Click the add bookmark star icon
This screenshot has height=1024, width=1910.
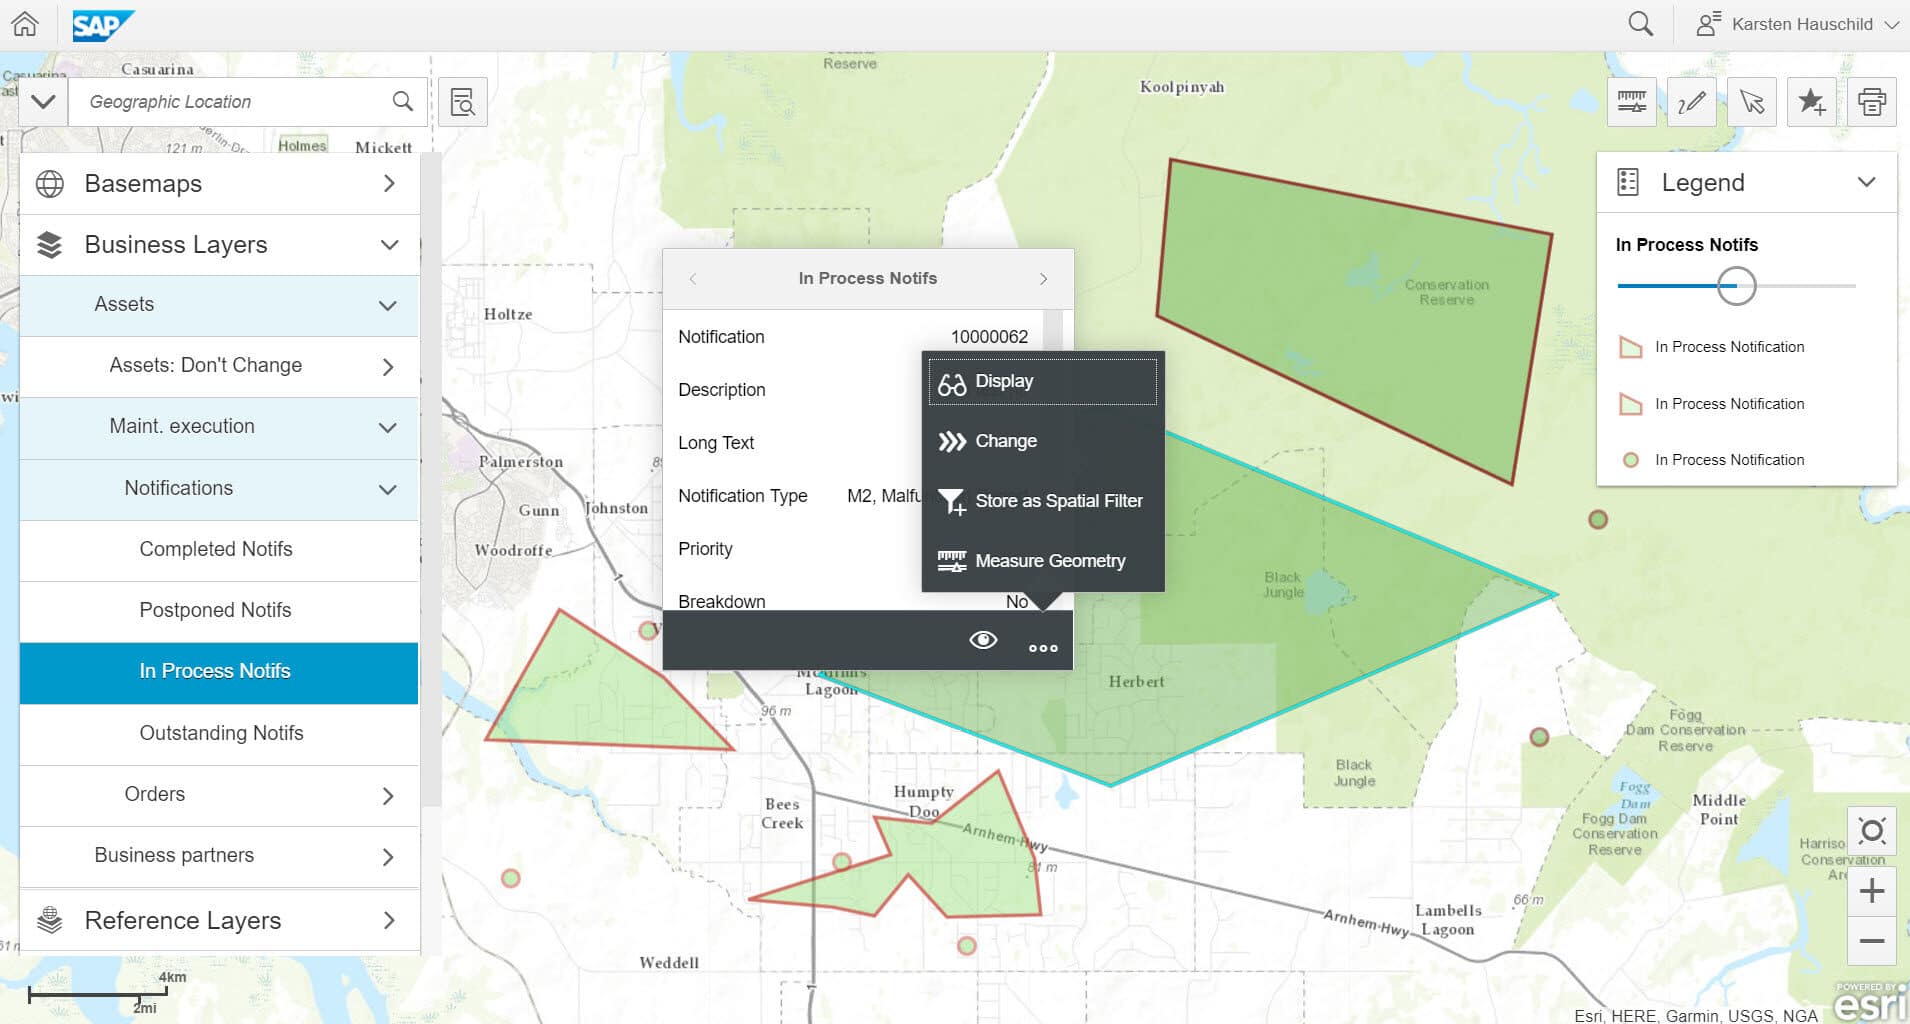coord(1811,102)
